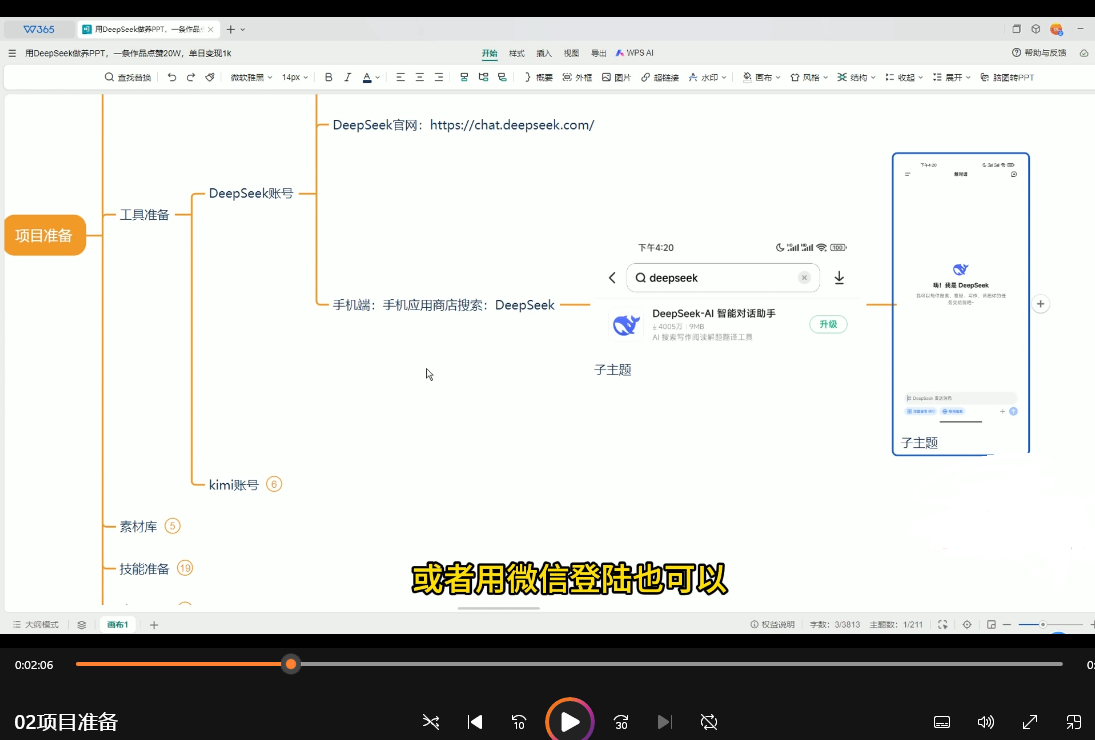Switch to the 插入 tab
Viewport: 1095px width, 740px height.
[544, 53]
